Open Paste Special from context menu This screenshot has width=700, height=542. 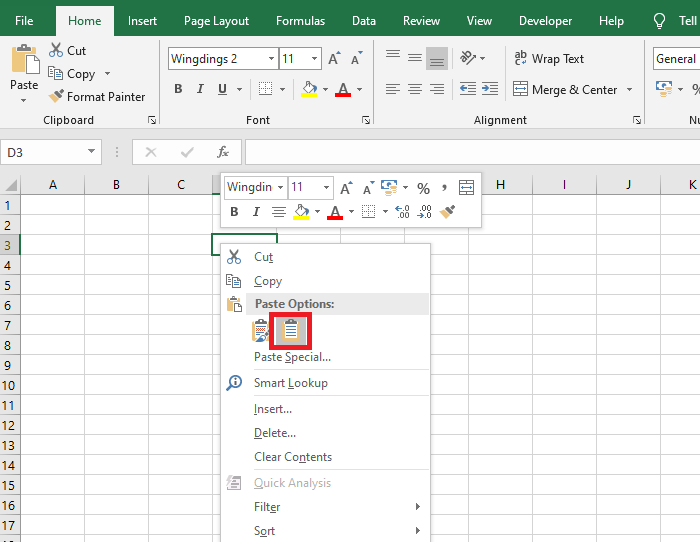[292, 357]
